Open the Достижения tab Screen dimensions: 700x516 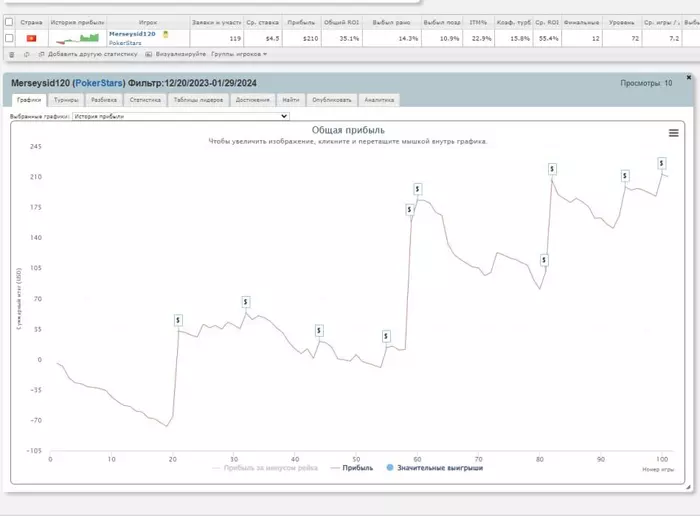click(253, 100)
